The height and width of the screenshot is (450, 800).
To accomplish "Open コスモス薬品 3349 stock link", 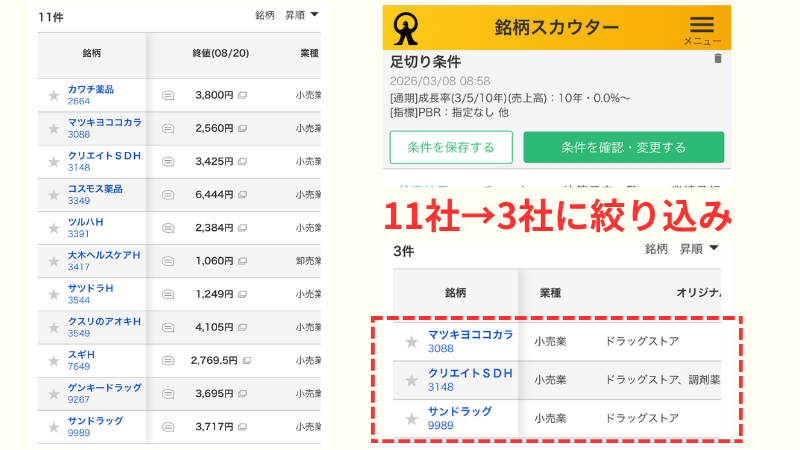I will 95,194.
